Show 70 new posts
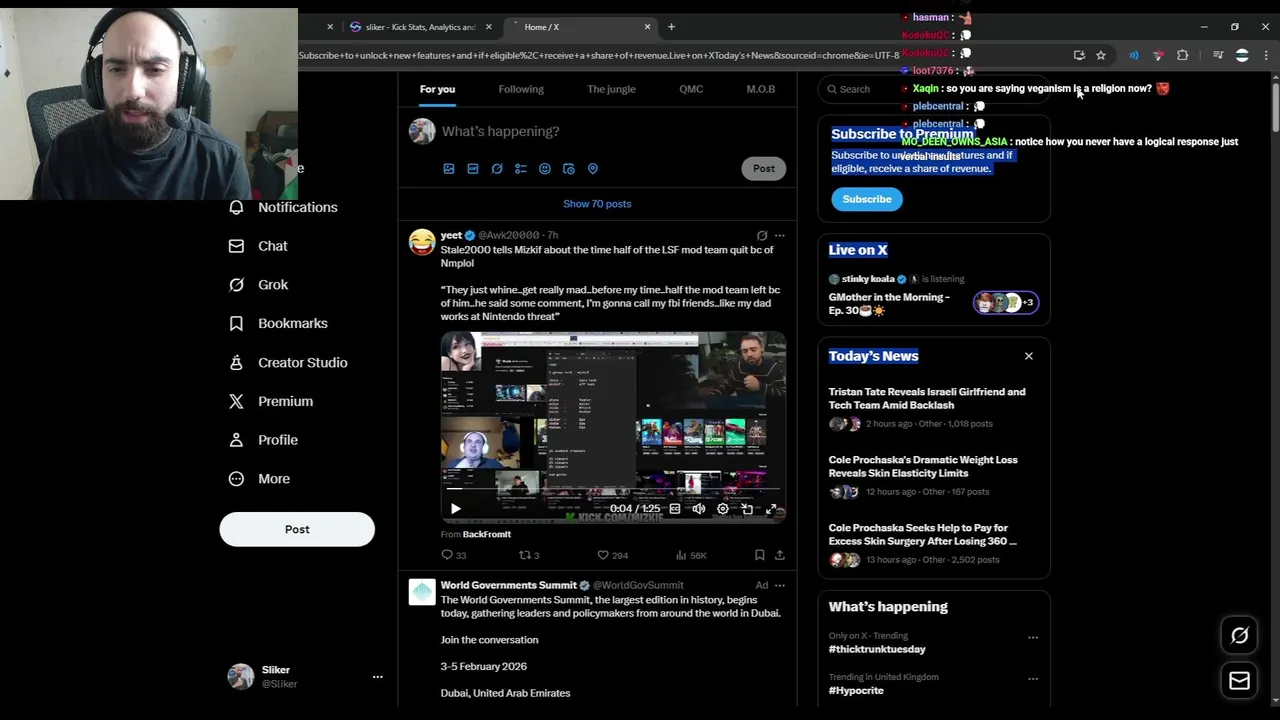 coord(597,204)
